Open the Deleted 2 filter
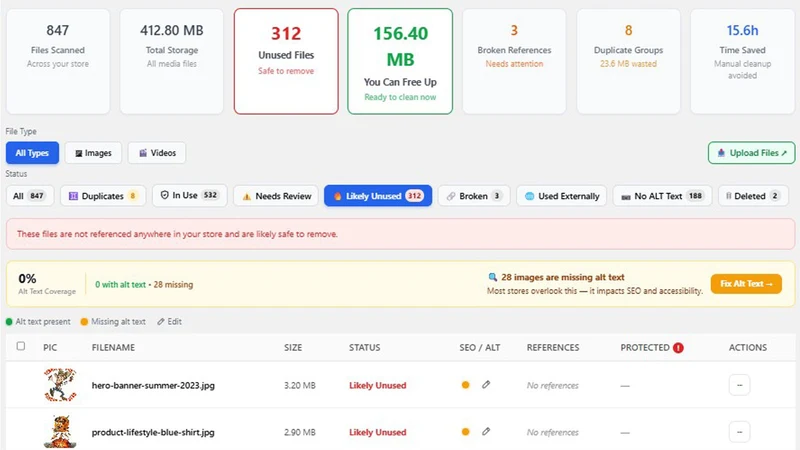This screenshot has height=450, width=800. [x=753, y=196]
